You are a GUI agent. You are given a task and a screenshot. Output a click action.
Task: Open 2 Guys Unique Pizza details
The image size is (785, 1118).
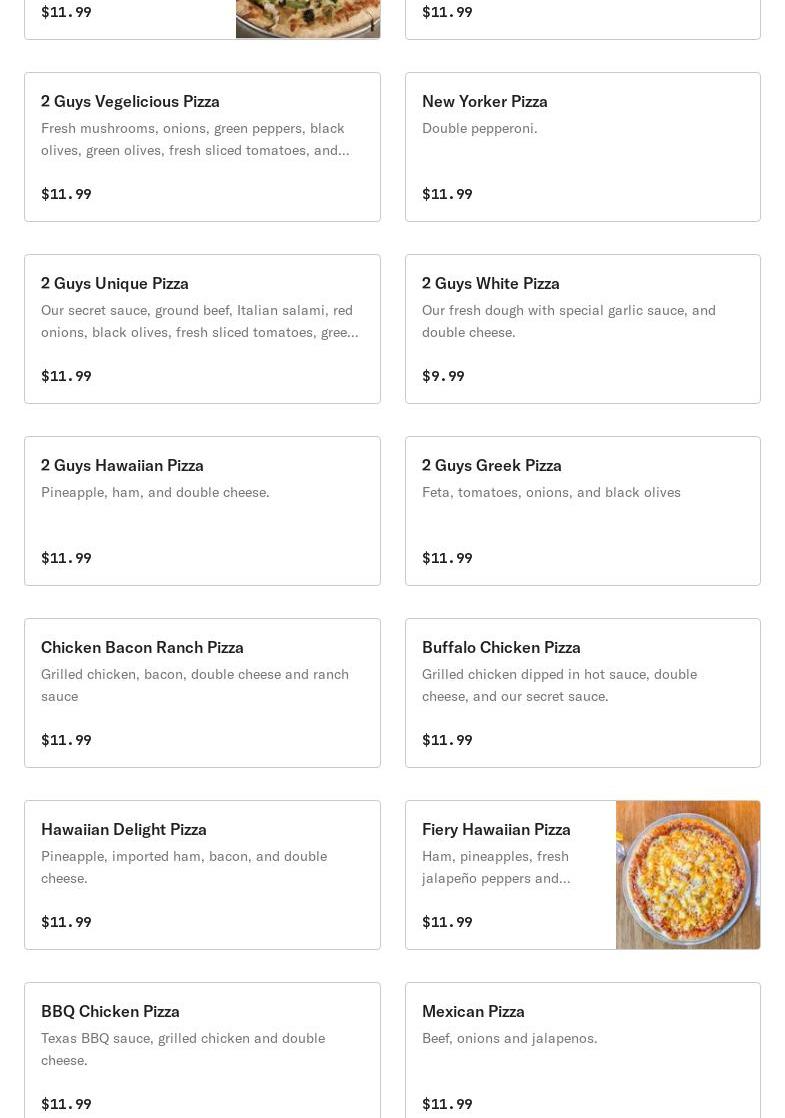click(x=202, y=329)
